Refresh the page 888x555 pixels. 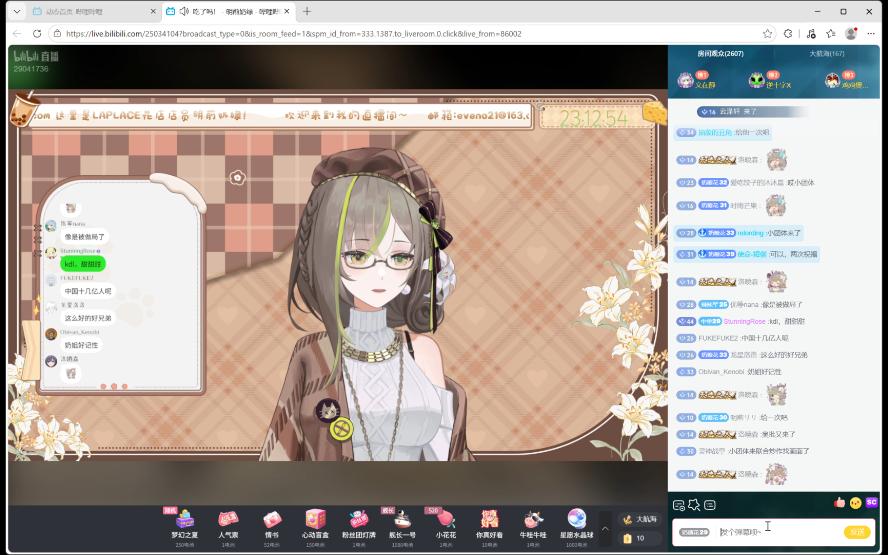coord(37,34)
